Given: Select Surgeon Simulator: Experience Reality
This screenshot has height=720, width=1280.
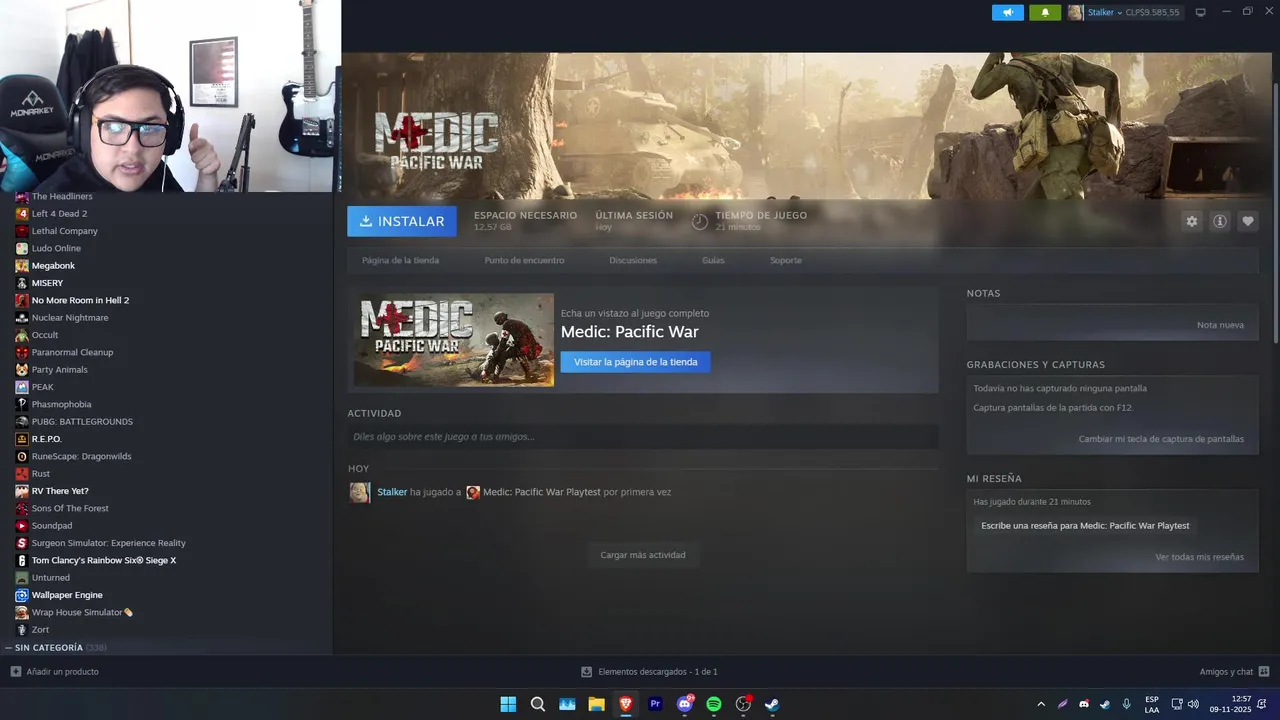Looking at the screenshot, I should tap(109, 543).
